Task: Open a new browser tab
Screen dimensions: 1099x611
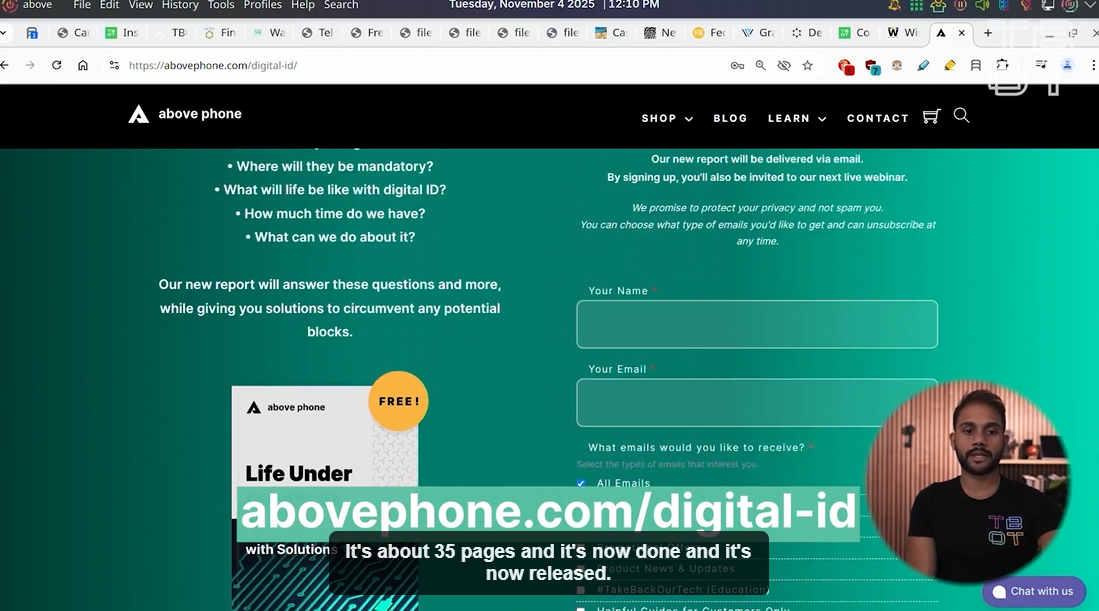Action: pyautogui.click(x=988, y=33)
